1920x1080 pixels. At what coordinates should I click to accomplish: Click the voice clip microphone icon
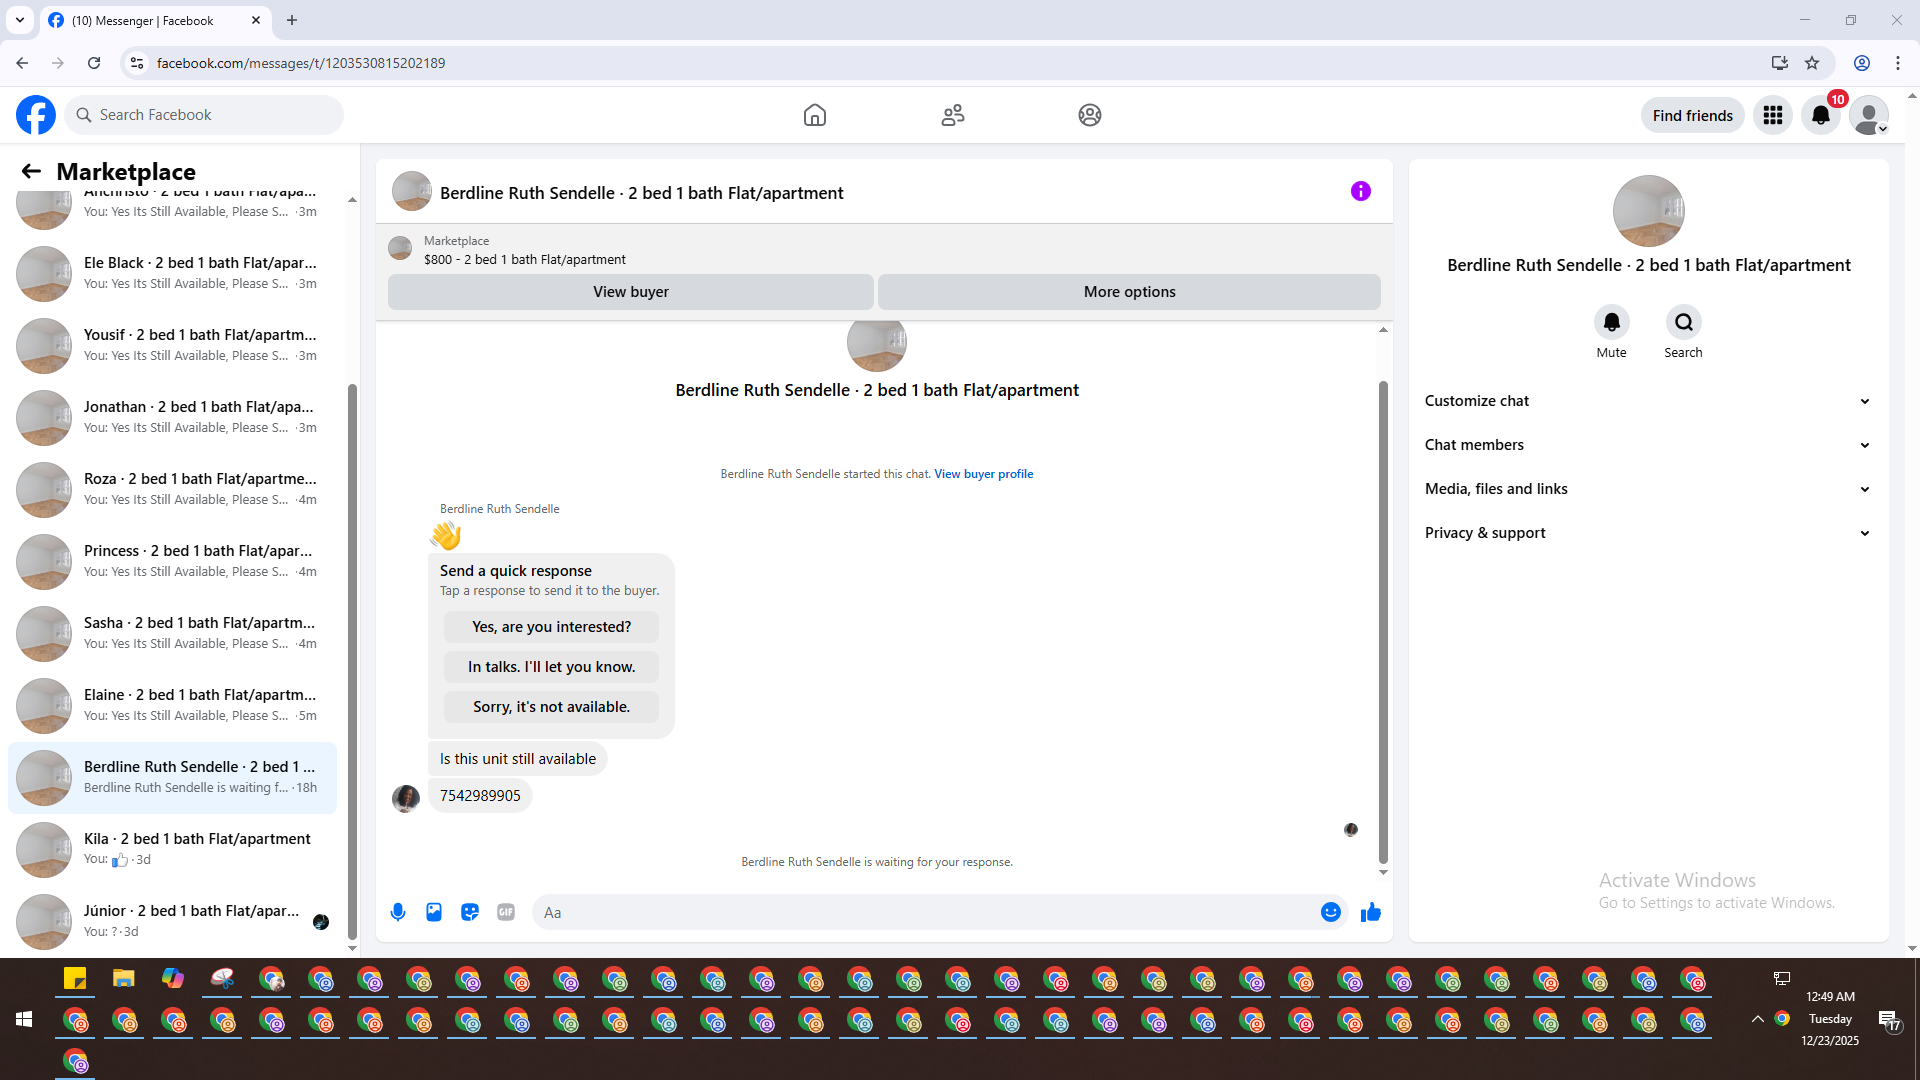coord(398,912)
